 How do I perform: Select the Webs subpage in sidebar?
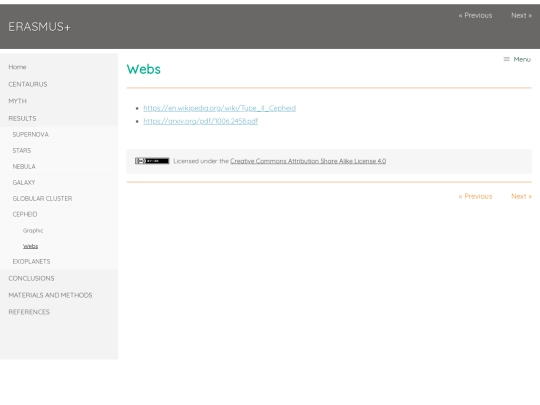[x=30, y=246]
